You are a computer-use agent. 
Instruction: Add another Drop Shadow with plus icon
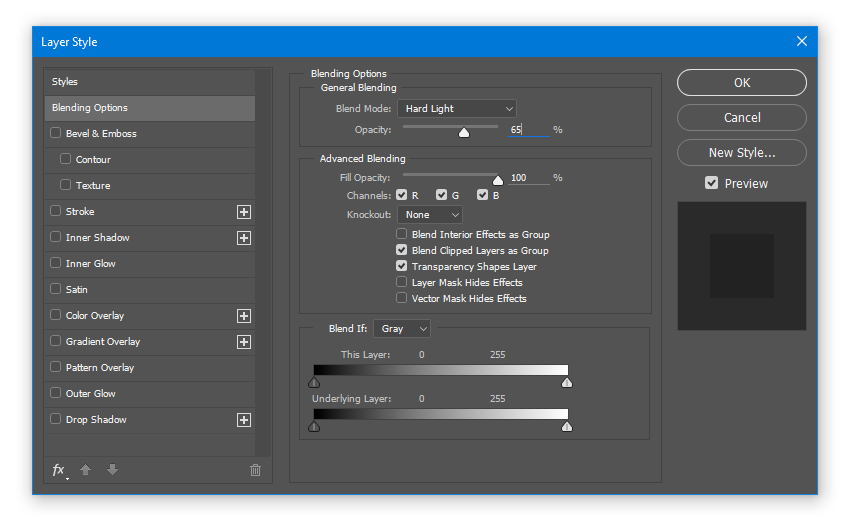pyautogui.click(x=244, y=420)
